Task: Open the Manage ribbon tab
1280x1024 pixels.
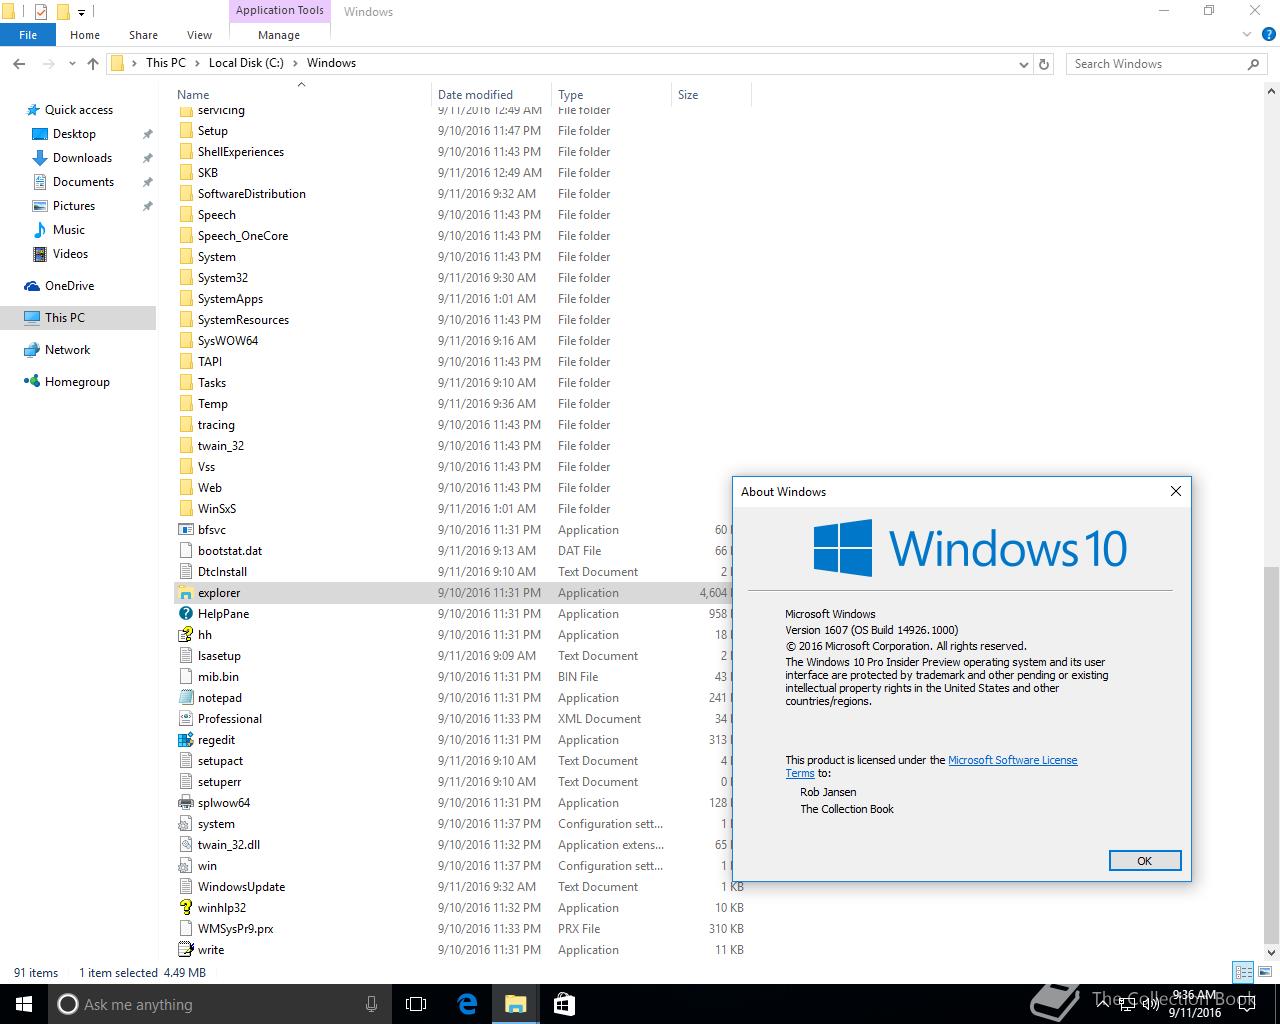Action: point(279,35)
